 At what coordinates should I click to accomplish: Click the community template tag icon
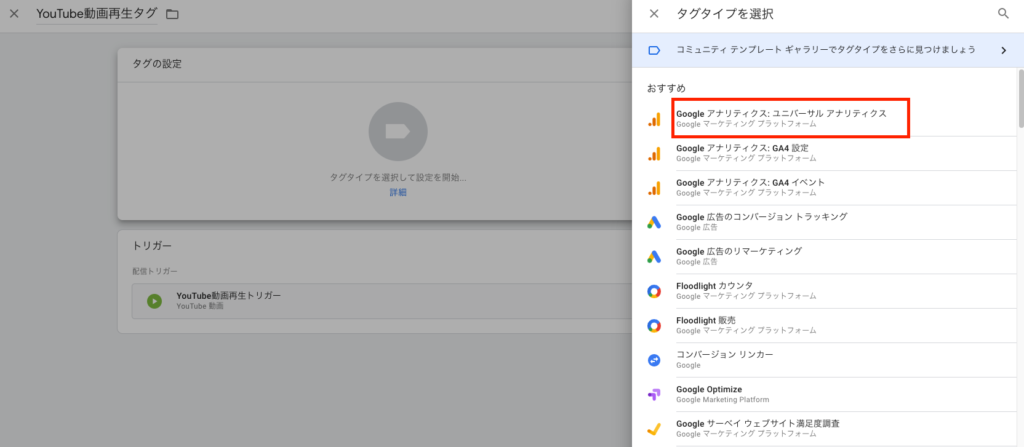pyautogui.click(x=654, y=50)
